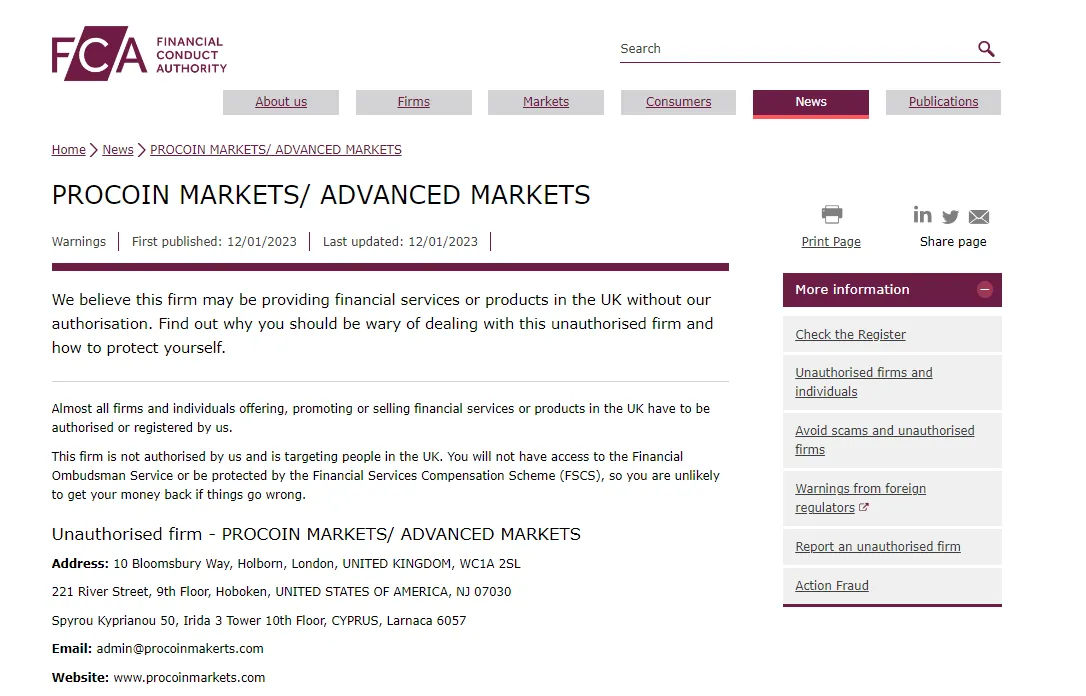Open the Action Fraud link
This screenshot has width=1086, height=696.
pos(832,585)
